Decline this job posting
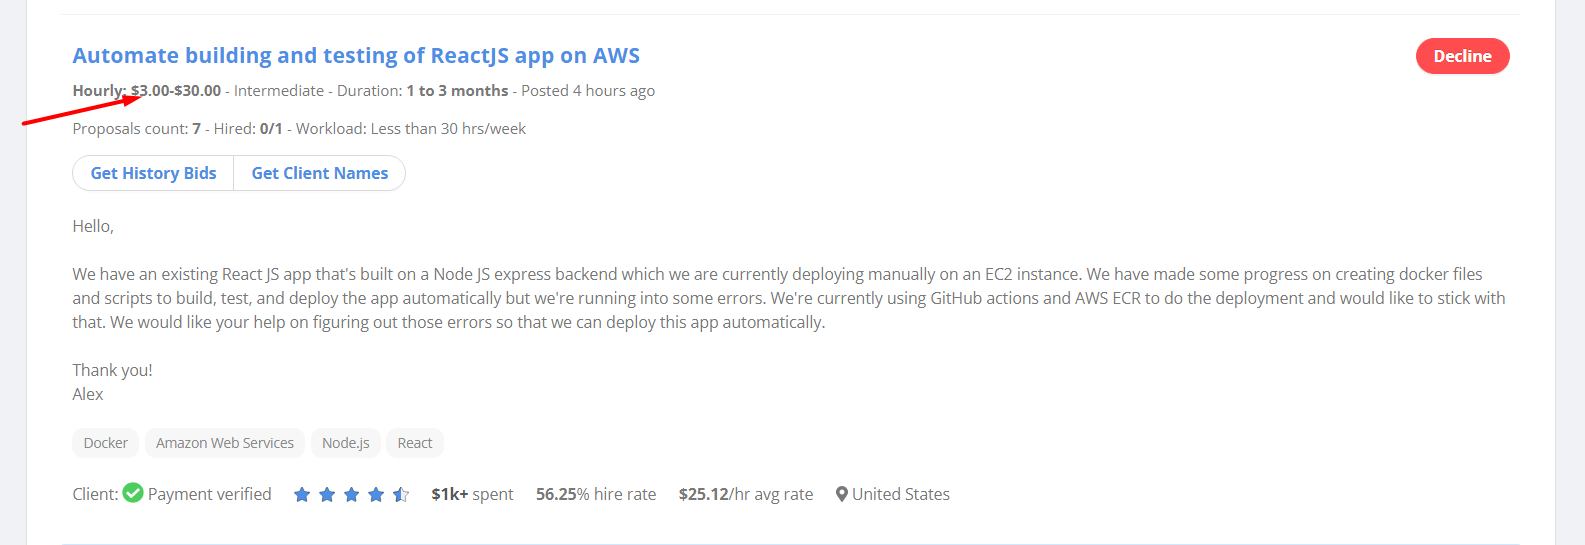1585x545 pixels. pyautogui.click(x=1462, y=56)
